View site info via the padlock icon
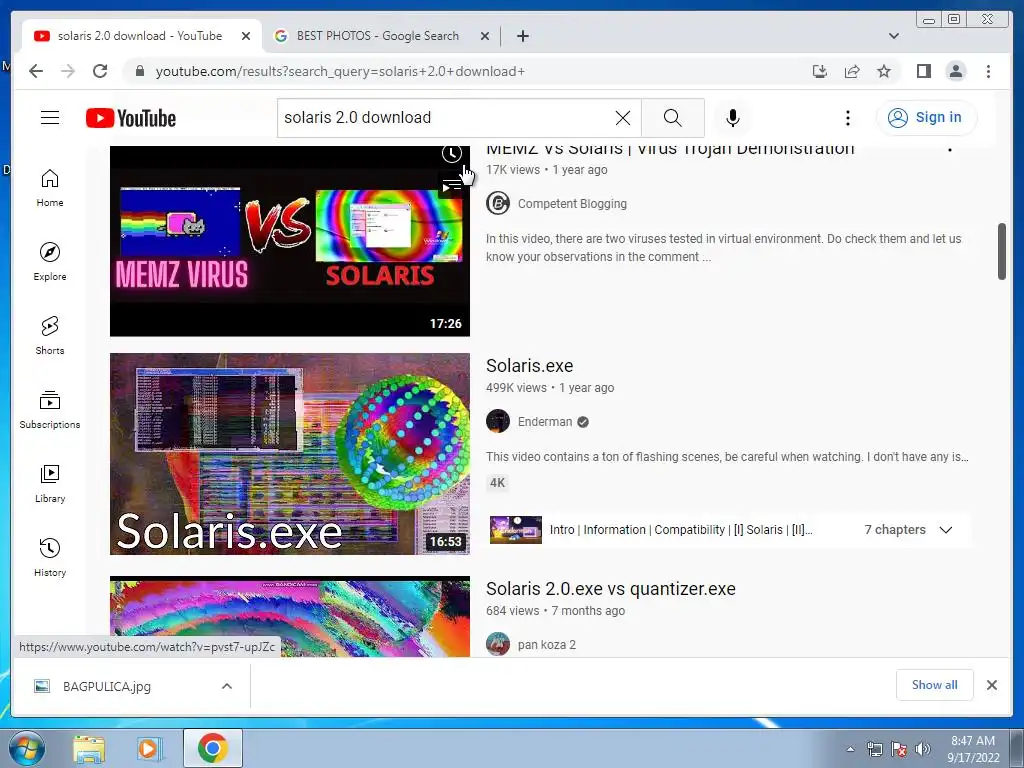 tap(139, 71)
